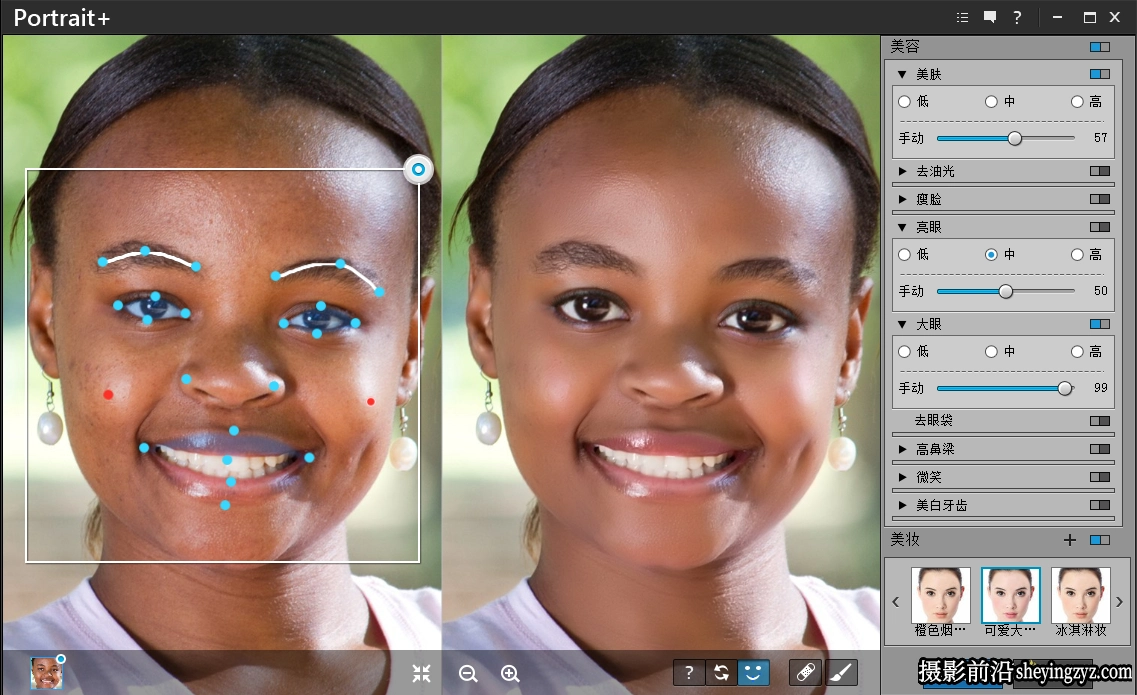Screen dimensions: 1137x695
Task: Click the 亮眼 manual slider handle
Action: point(1005,291)
